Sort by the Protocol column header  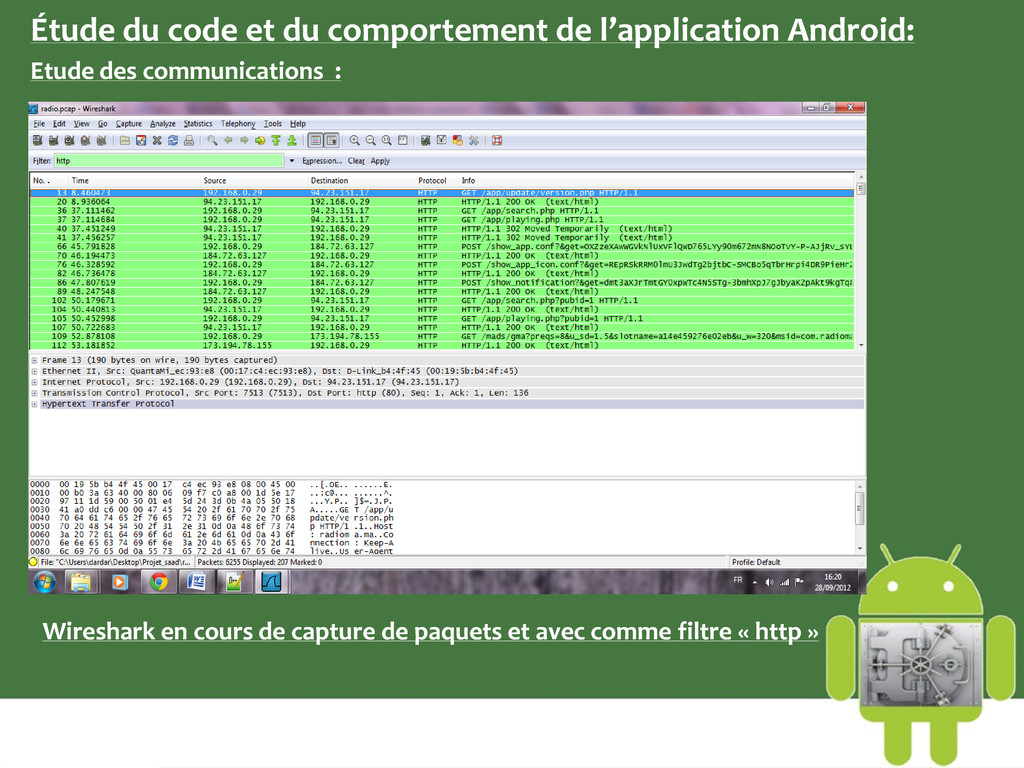click(x=437, y=180)
